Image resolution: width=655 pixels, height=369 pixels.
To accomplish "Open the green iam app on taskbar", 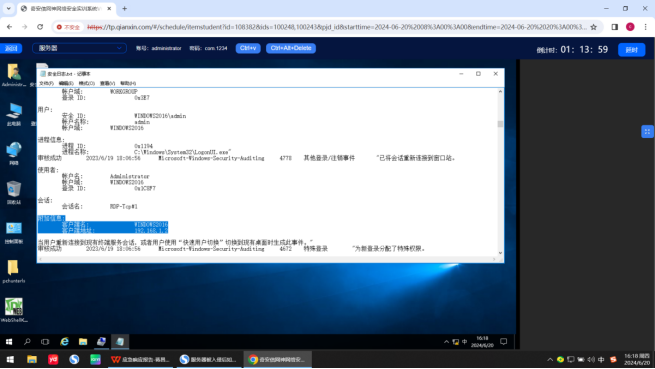I will 95,359.
